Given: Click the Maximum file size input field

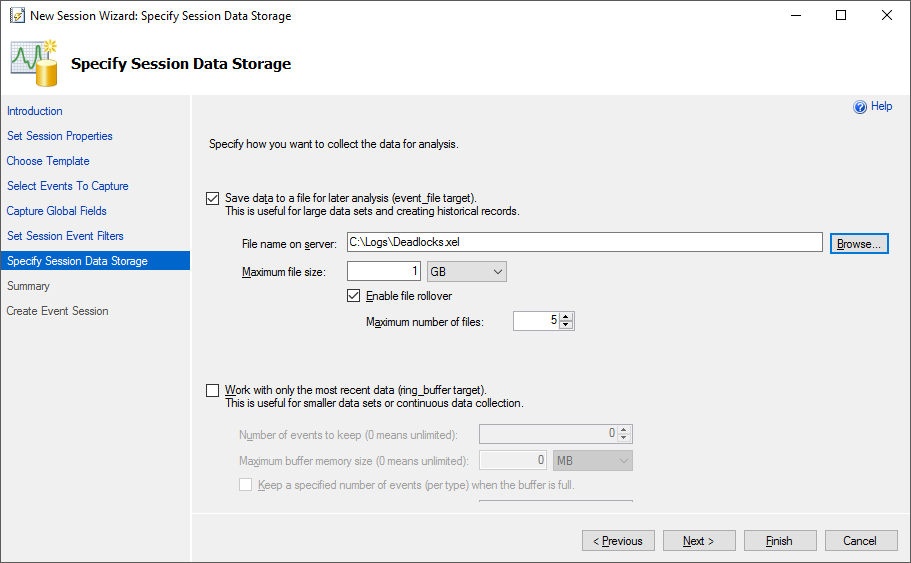Looking at the screenshot, I should click(x=384, y=271).
